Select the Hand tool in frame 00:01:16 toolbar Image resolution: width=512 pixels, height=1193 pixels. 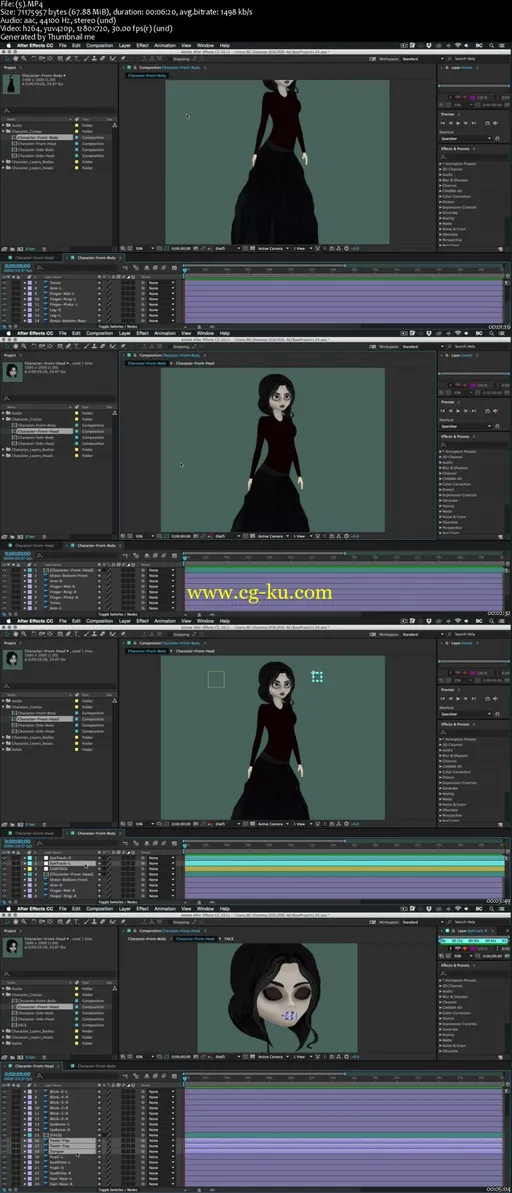(15, 59)
